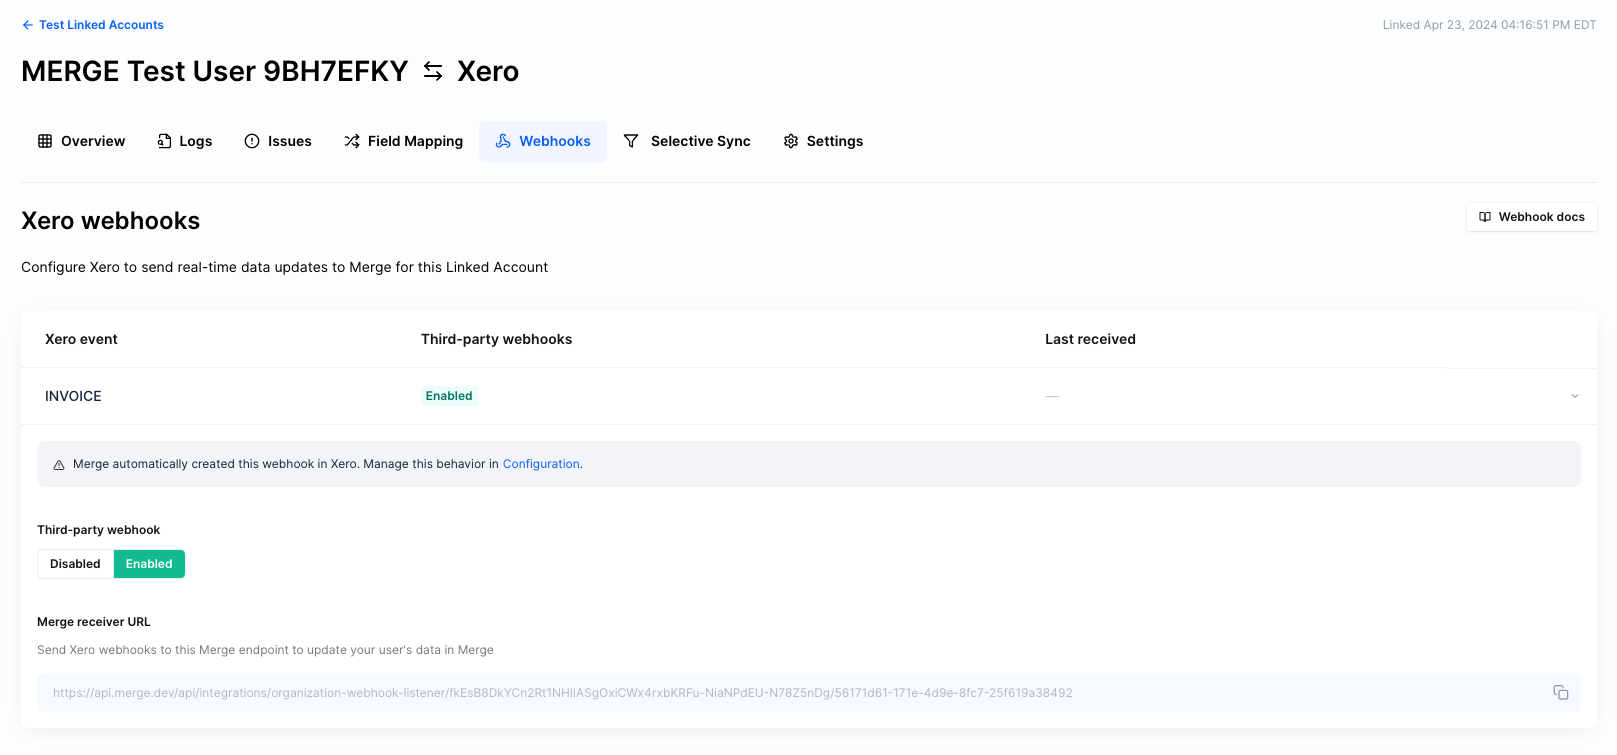Click the Settings gear icon
This screenshot has width=1617, height=755.
tap(791, 141)
